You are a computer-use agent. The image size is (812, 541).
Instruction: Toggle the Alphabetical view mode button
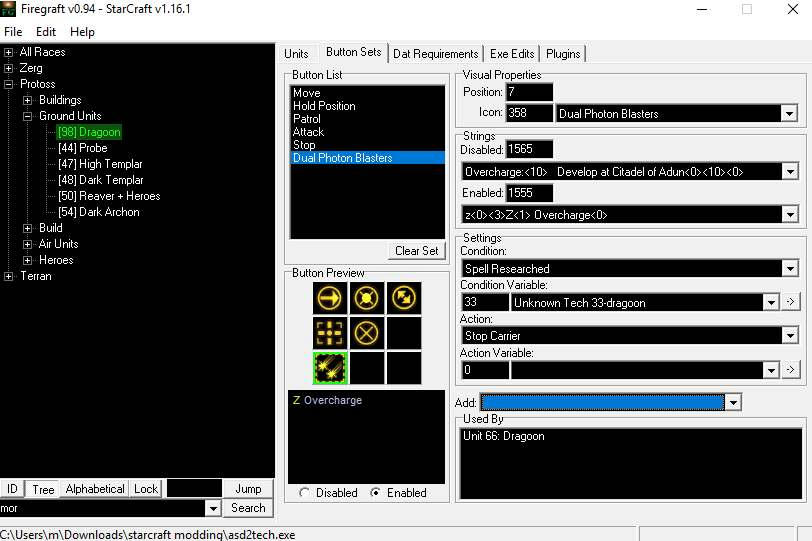95,489
